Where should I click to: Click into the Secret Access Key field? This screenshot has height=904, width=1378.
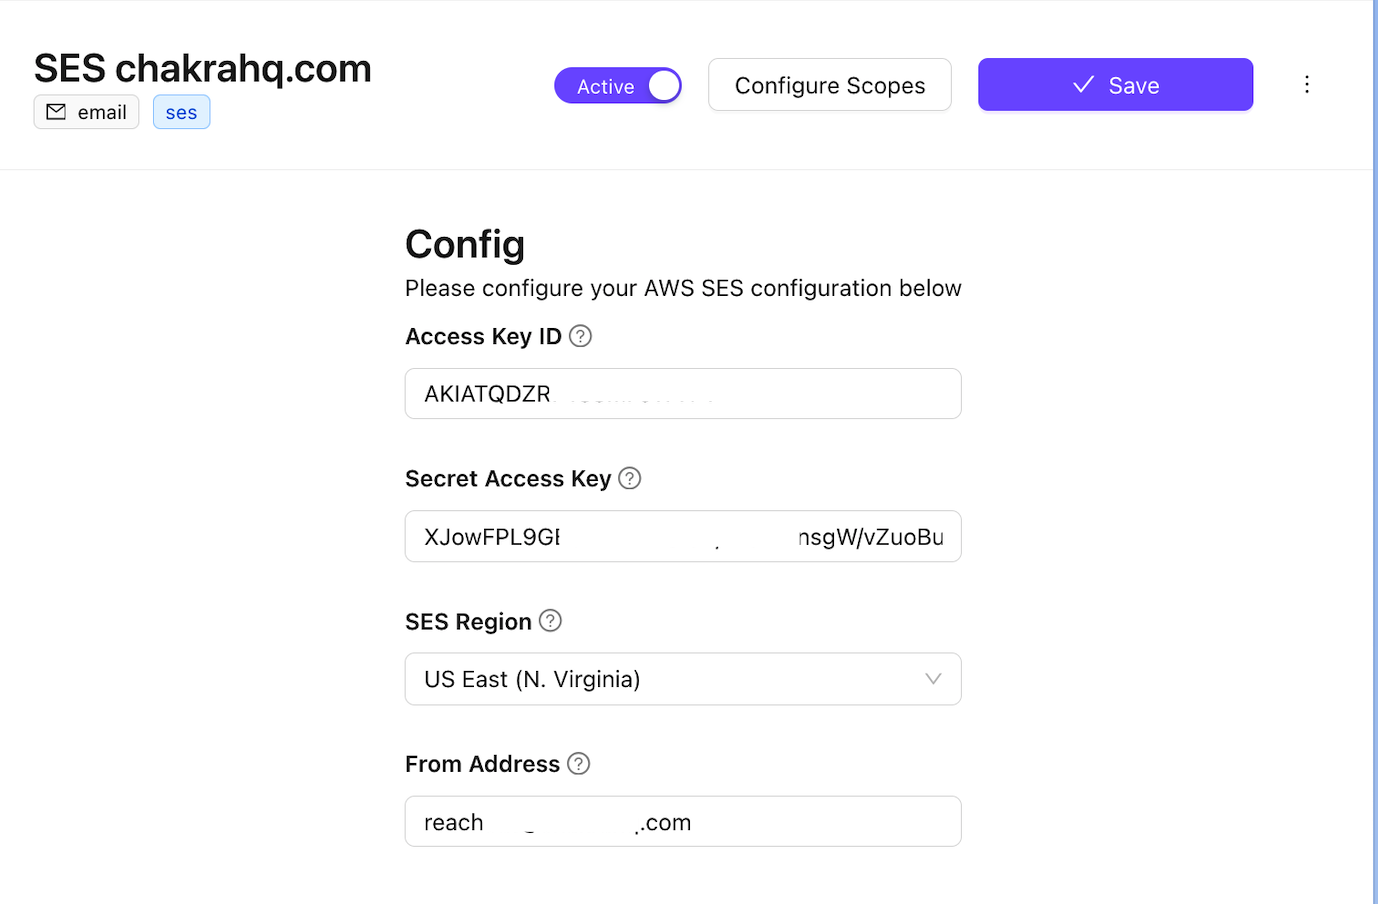(682, 537)
